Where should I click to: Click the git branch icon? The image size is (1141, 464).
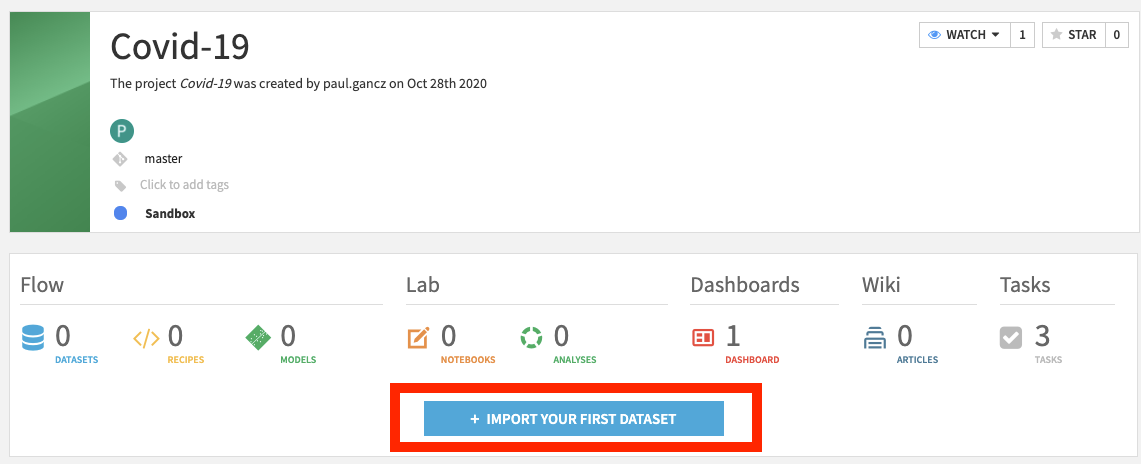(x=120, y=159)
